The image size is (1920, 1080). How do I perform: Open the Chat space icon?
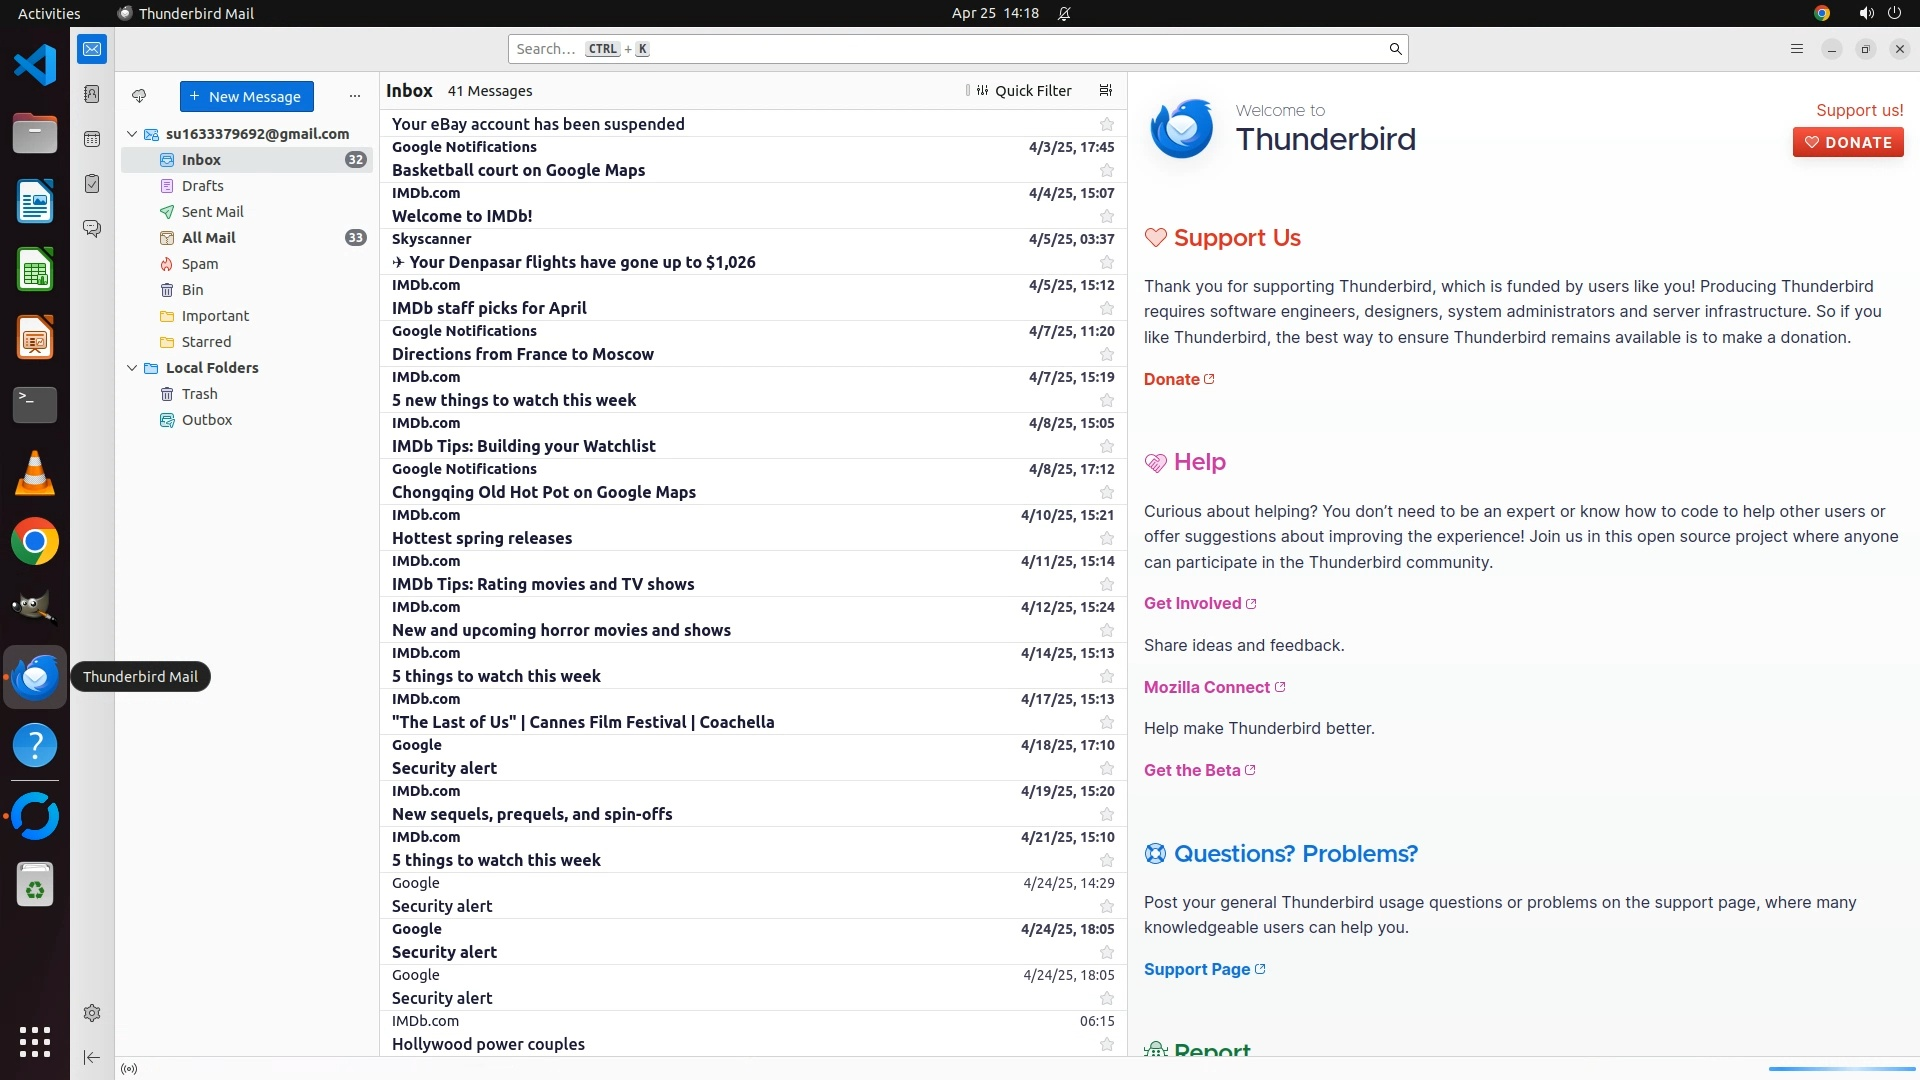92,229
